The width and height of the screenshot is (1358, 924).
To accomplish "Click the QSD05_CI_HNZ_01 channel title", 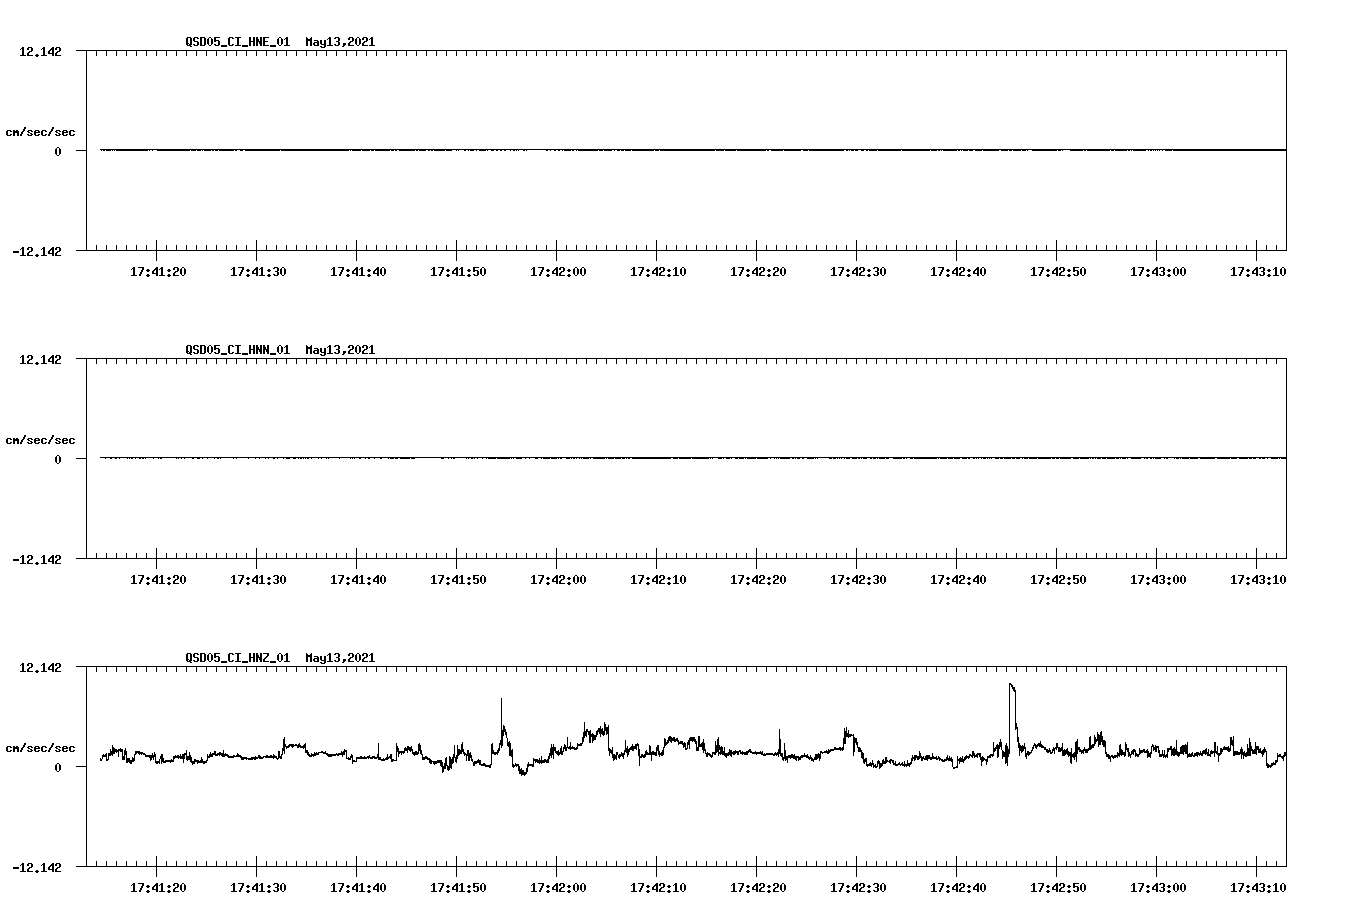I will coord(235,658).
